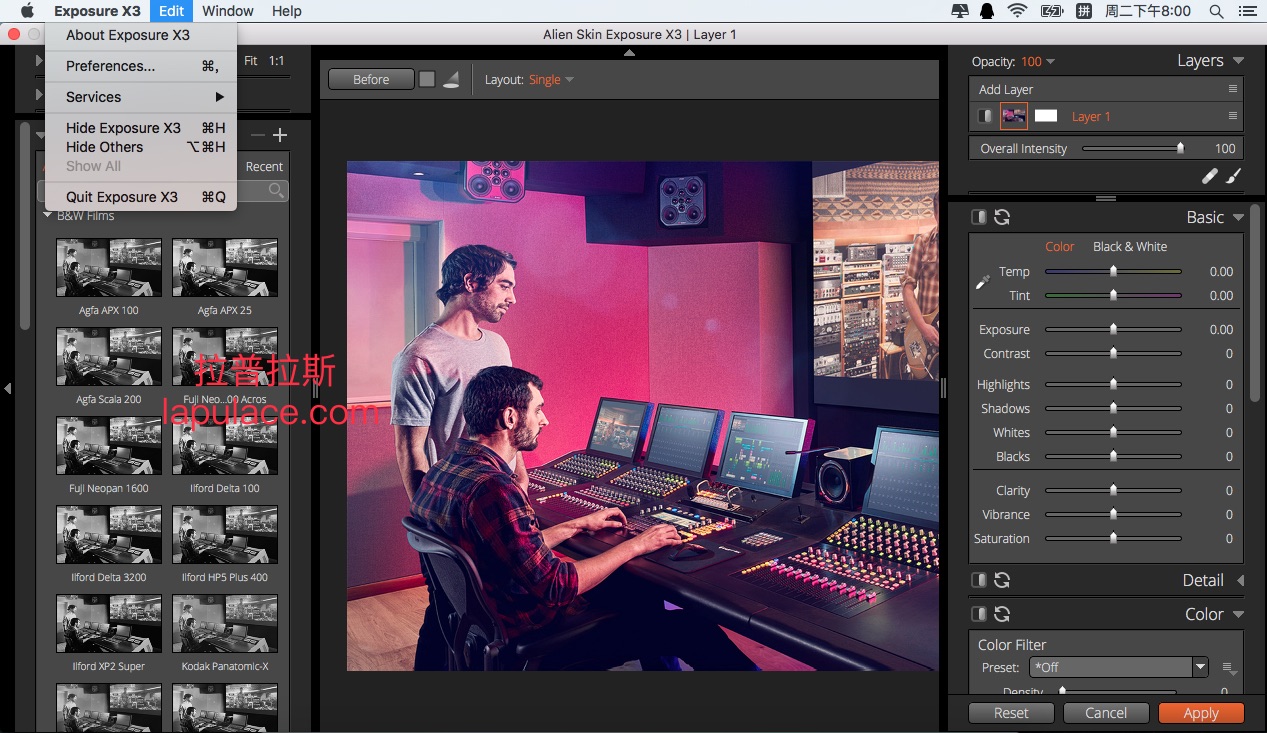The height and width of the screenshot is (733, 1267).
Task: Open Color Filter preset options menu
Action: (1229, 668)
